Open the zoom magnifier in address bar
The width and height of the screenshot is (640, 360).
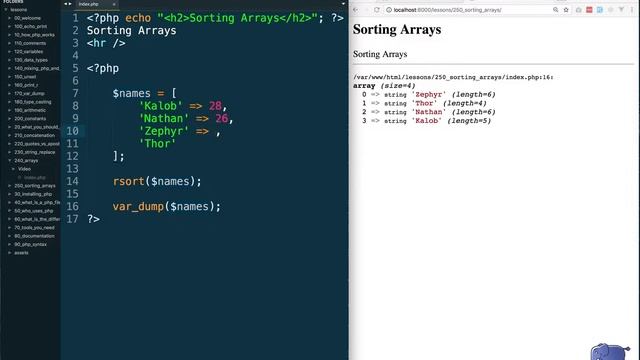point(556,10)
